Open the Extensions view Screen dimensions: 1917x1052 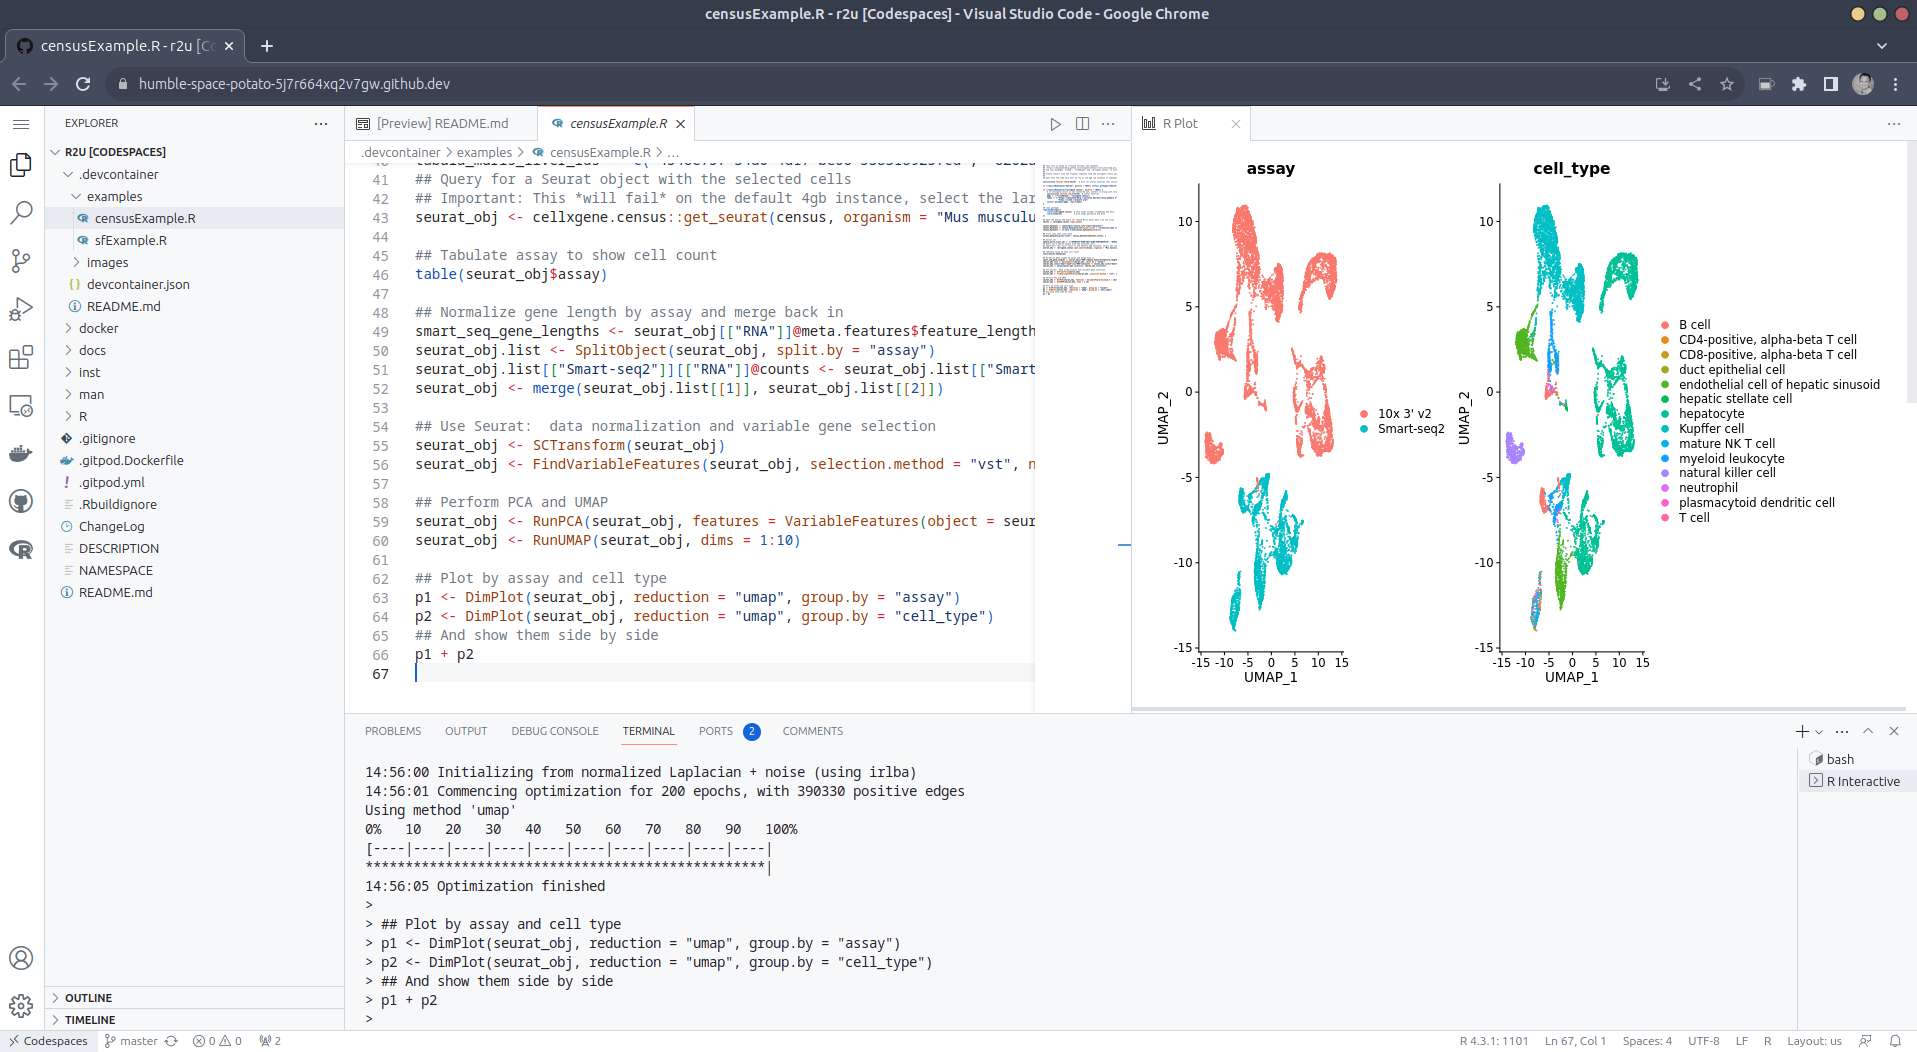[x=21, y=357]
